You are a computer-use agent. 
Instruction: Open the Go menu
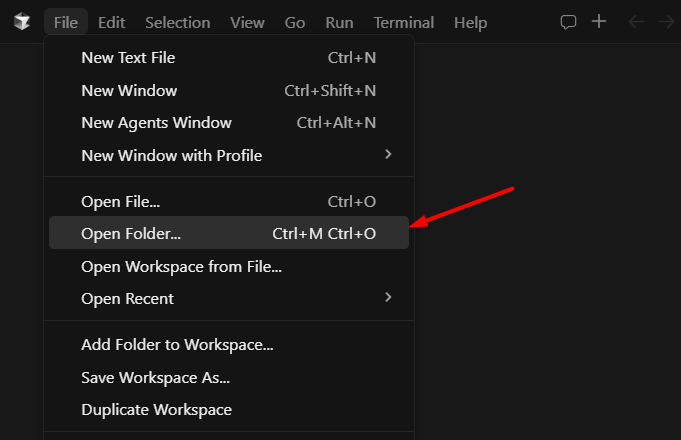tap(294, 22)
